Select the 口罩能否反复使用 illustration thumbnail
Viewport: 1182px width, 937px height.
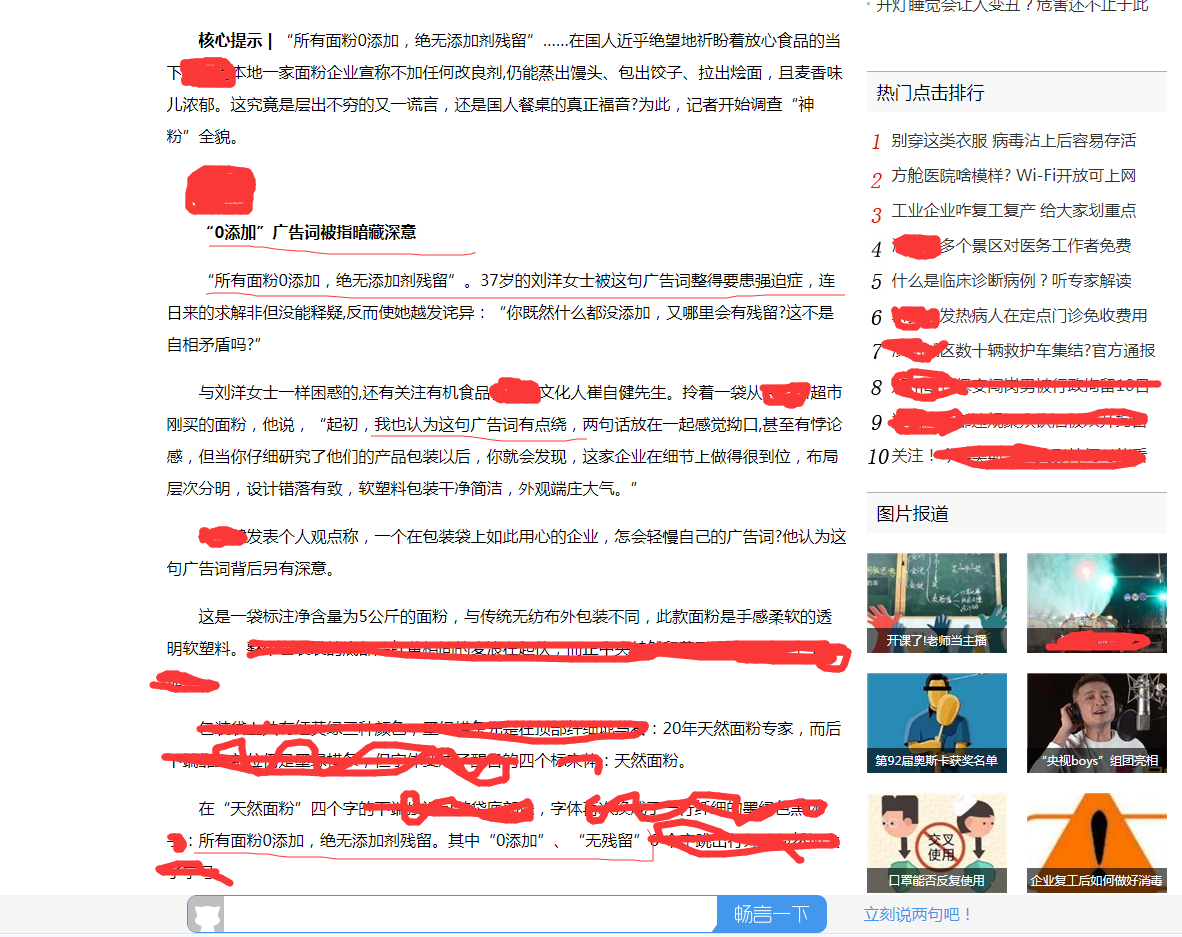pyautogui.click(x=936, y=842)
